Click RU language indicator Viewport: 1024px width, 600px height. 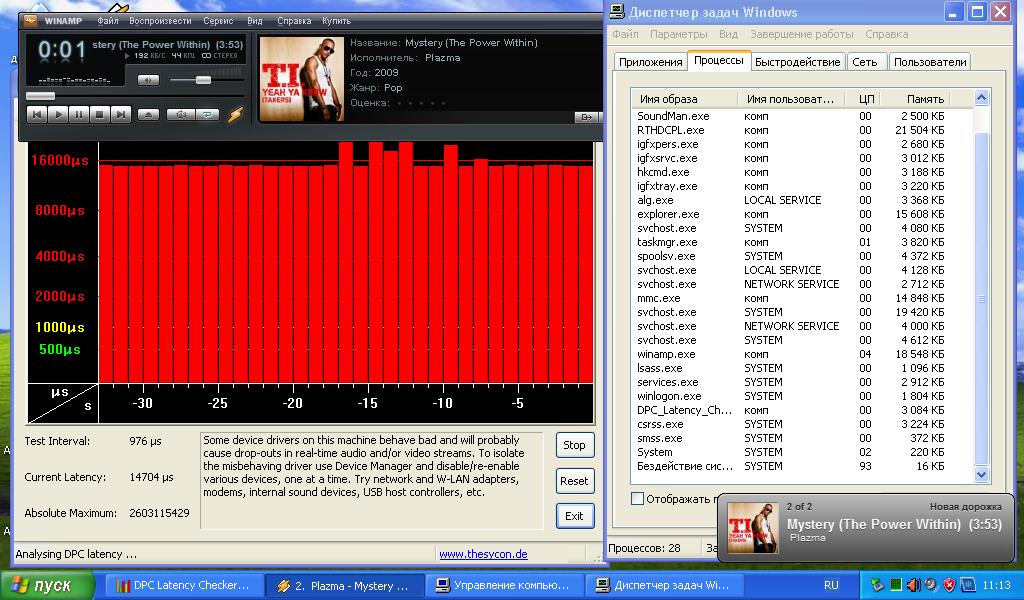tap(831, 585)
